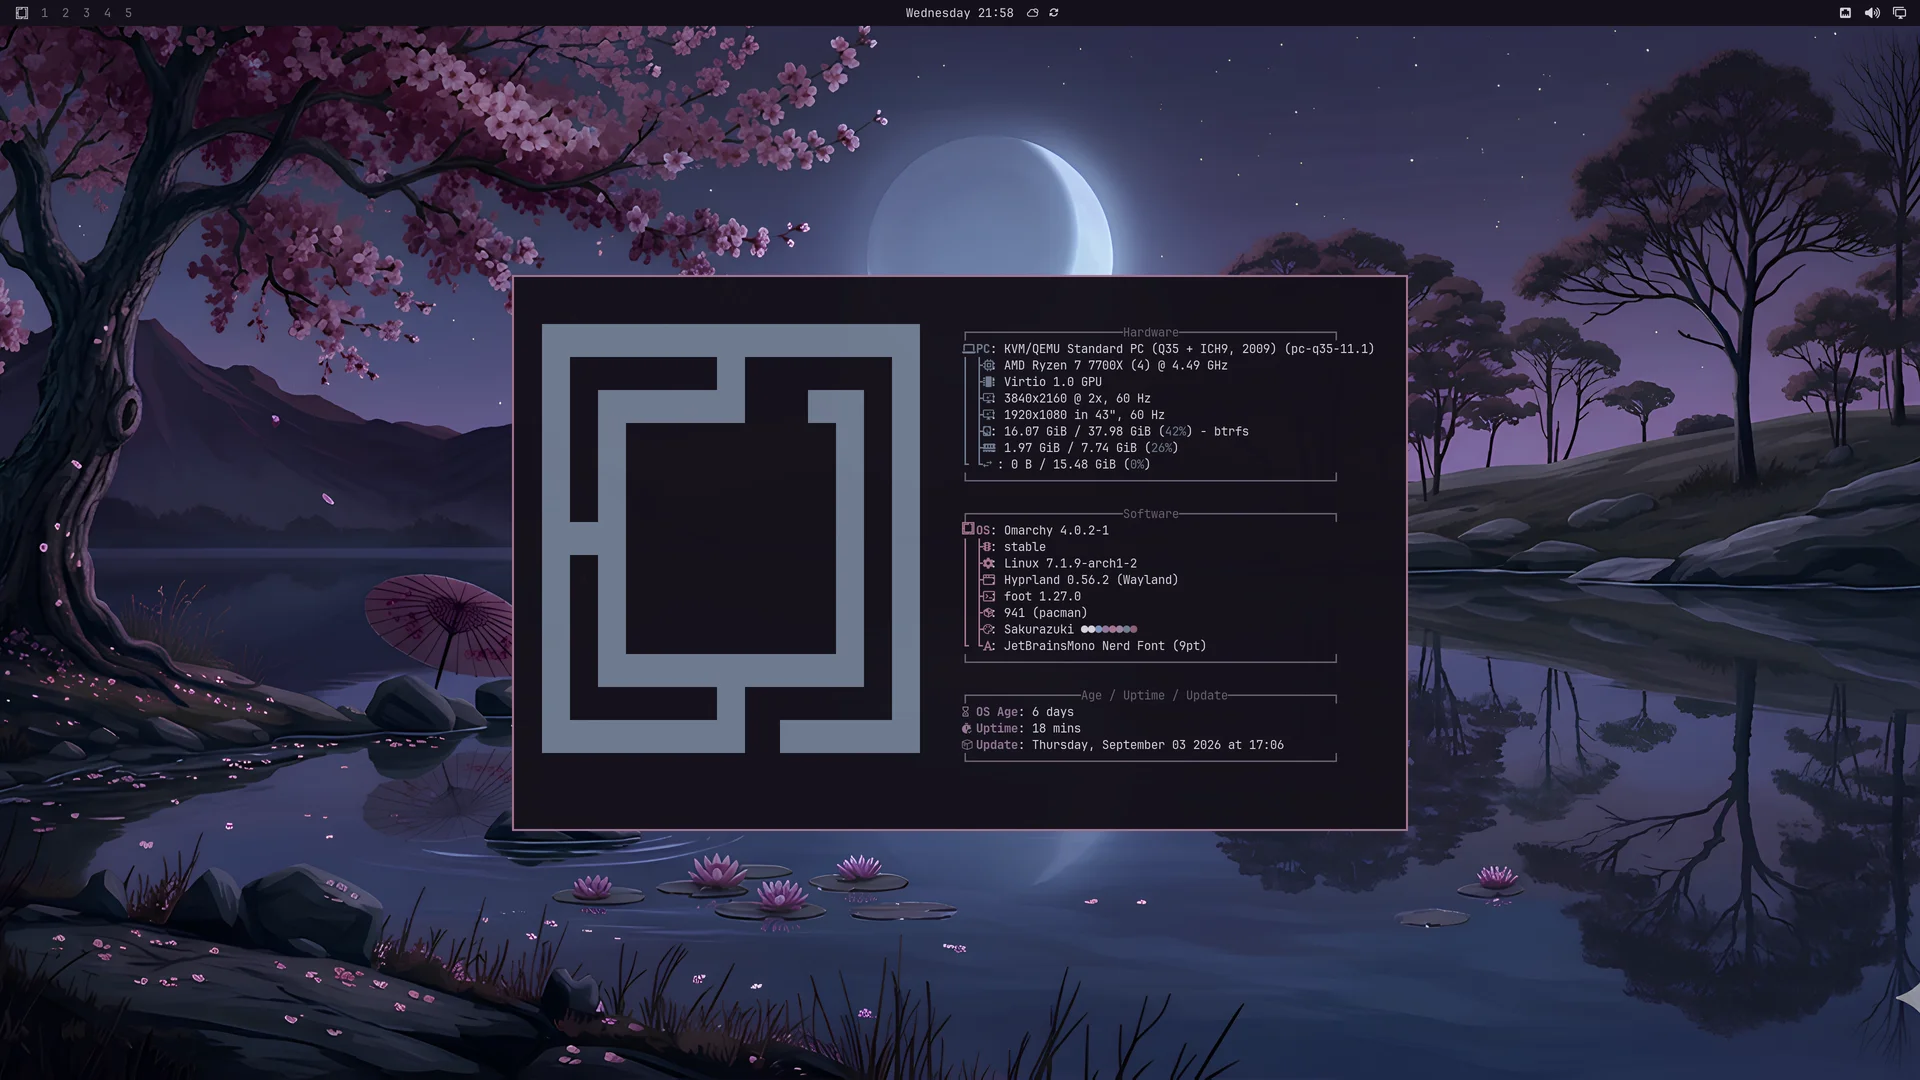This screenshot has height=1080, width=1920.
Task: Switch to workspace 4
Action: click(x=108, y=13)
